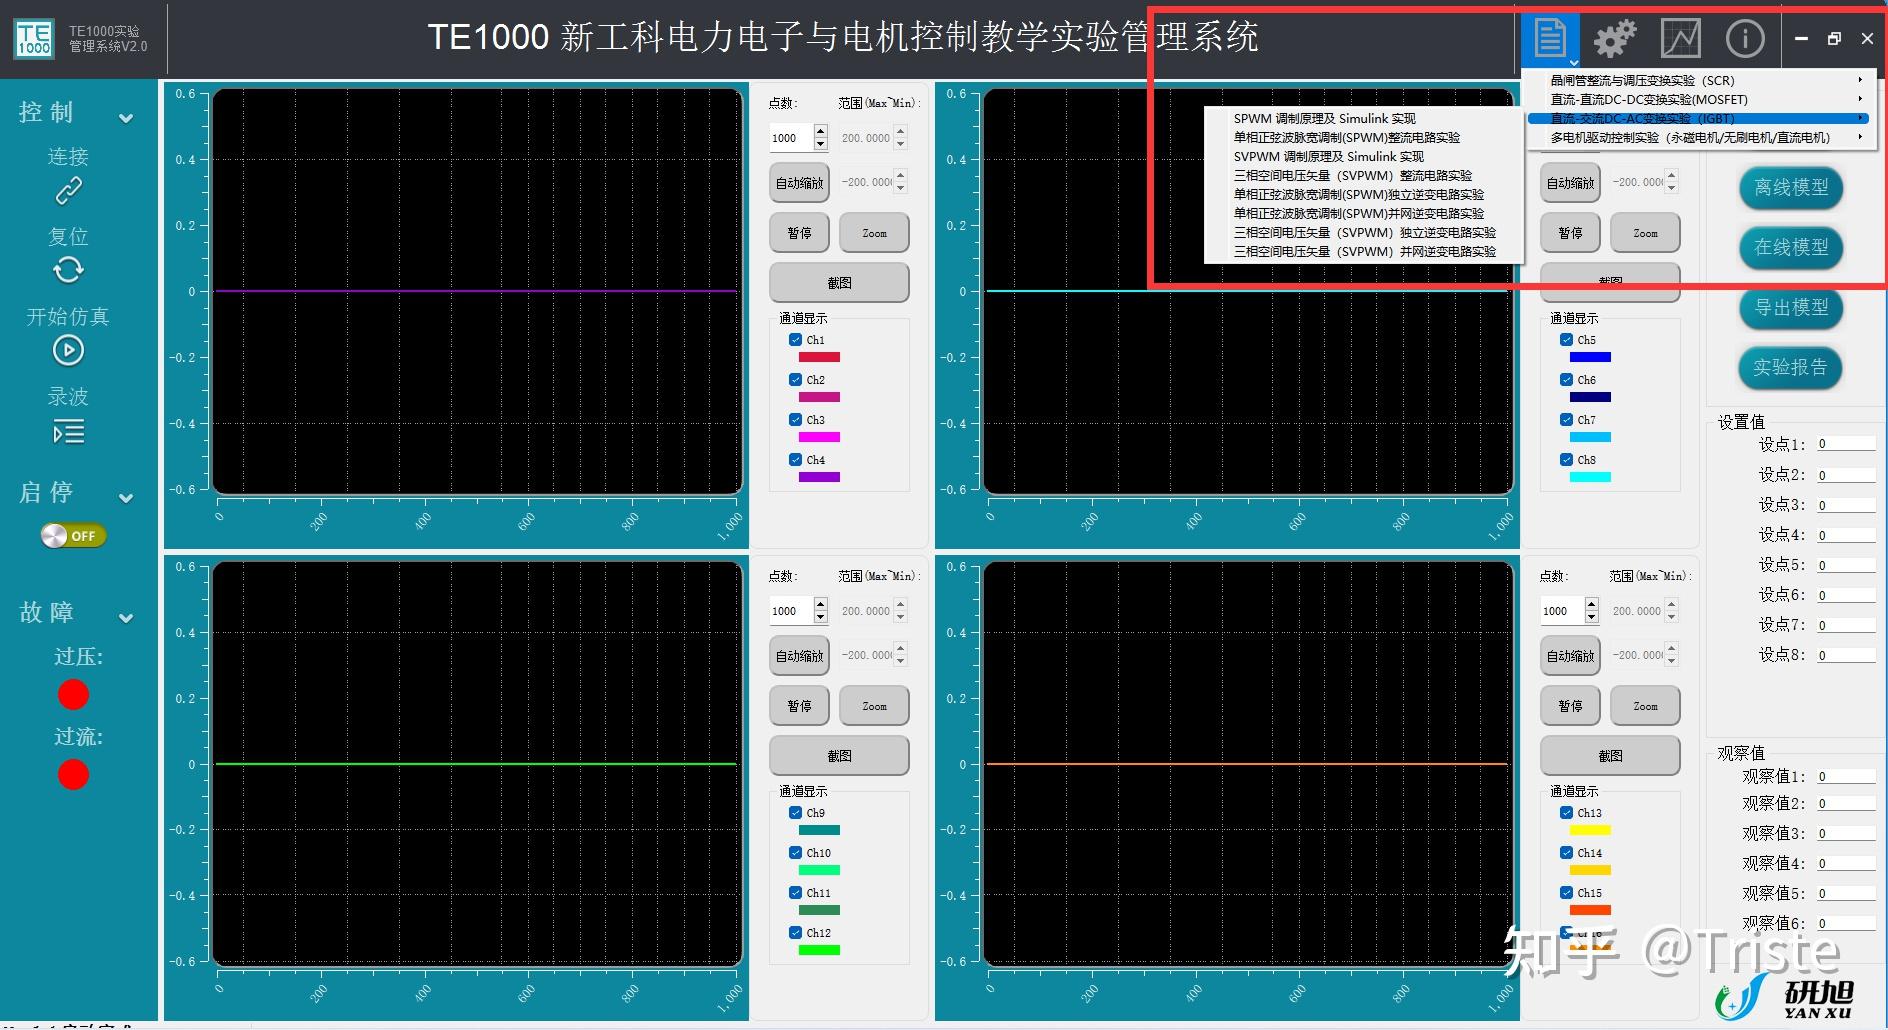Click the 录波 waveform recording icon
This screenshot has width=1888, height=1030.
coord(68,431)
